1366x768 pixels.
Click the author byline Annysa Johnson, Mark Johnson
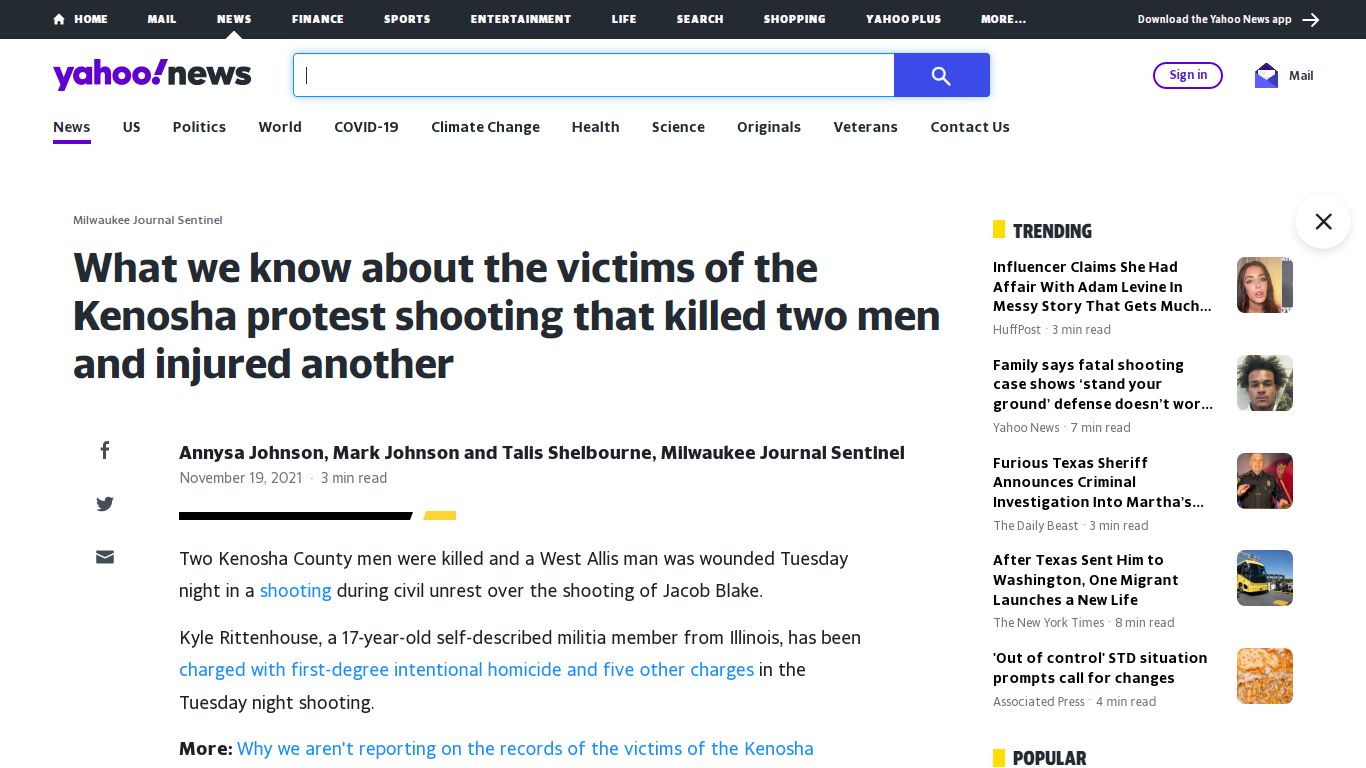coord(542,453)
